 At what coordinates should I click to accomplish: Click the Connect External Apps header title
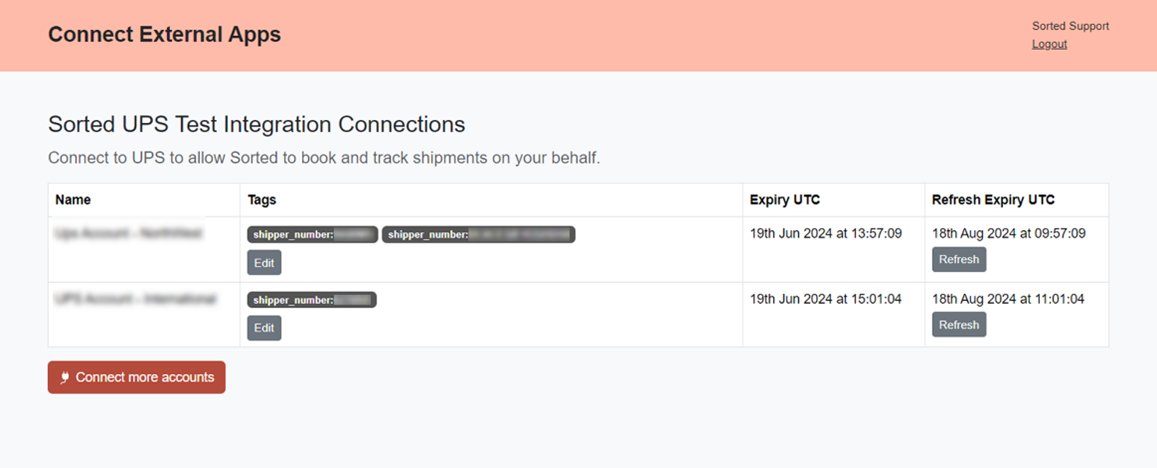pyautogui.click(x=165, y=35)
